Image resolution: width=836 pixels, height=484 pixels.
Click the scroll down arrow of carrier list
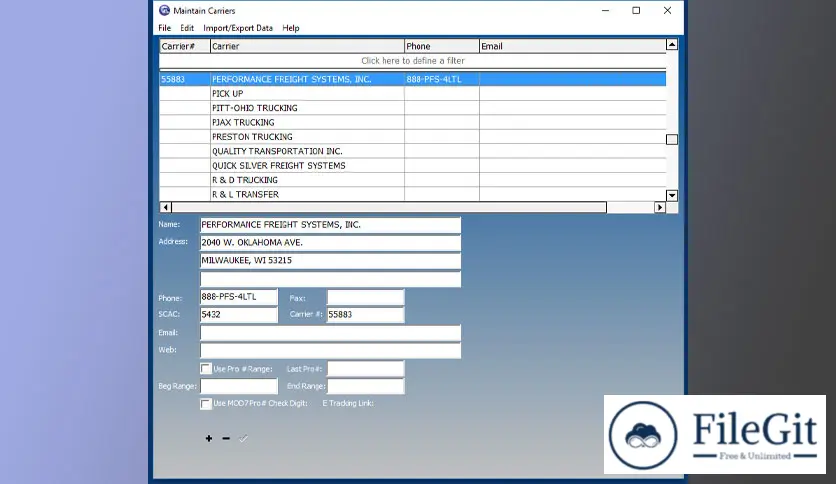coord(672,195)
